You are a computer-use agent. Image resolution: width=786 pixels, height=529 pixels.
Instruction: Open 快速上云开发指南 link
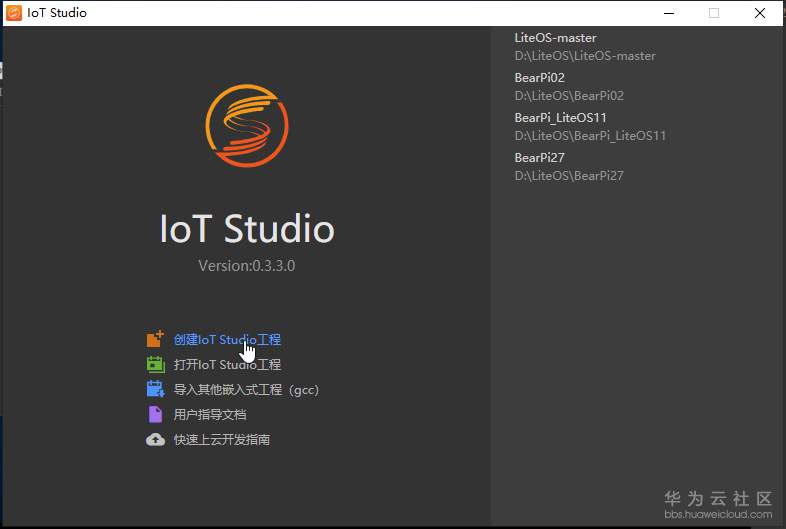pyautogui.click(x=222, y=440)
